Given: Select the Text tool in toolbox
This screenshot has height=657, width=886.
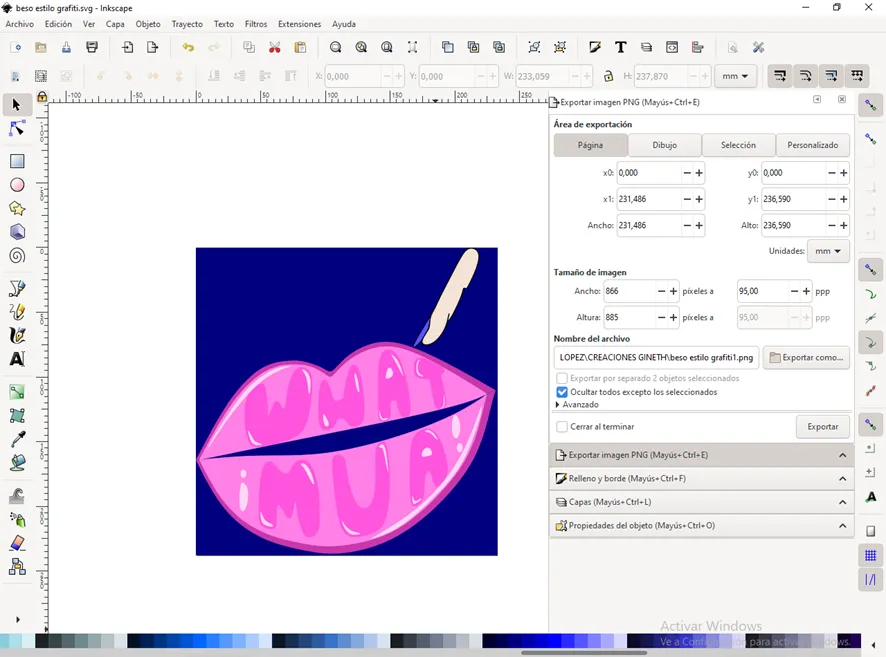Looking at the screenshot, I should pyautogui.click(x=17, y=359).
